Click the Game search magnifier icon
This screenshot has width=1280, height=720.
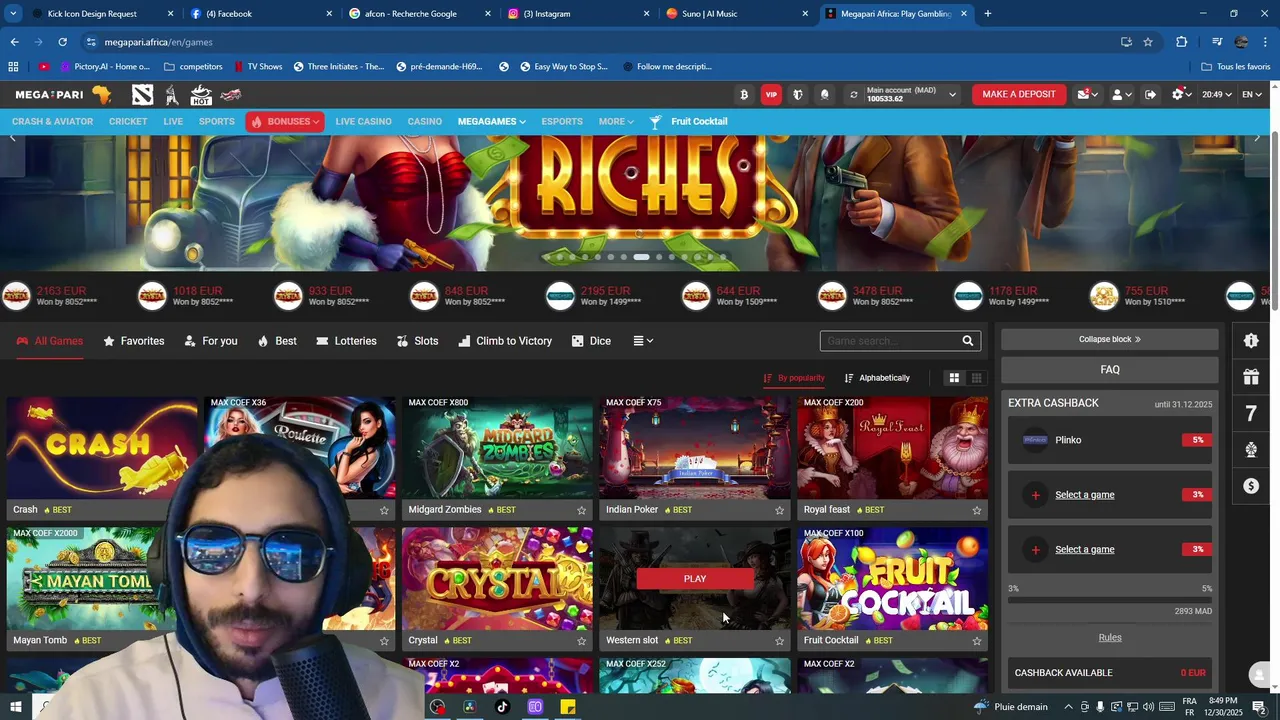pyautogui.click(x=967, y=341)
